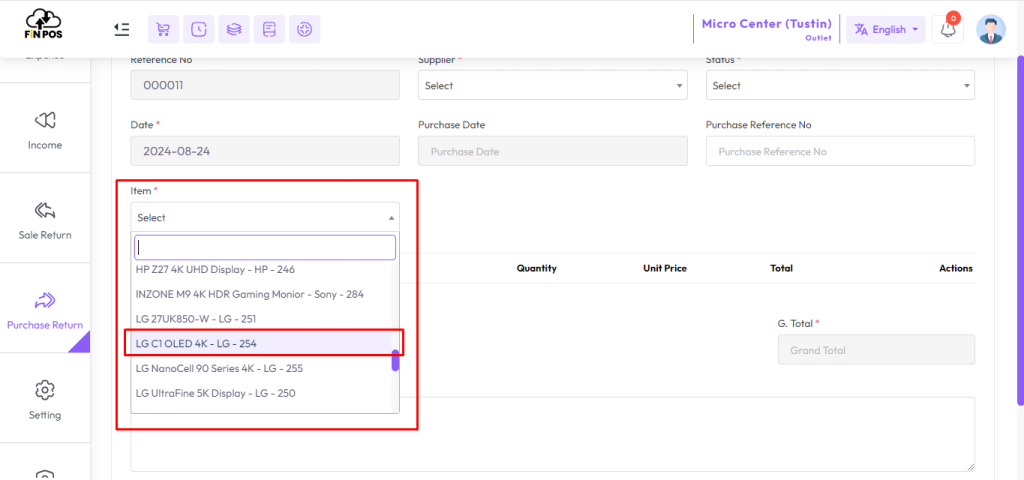Viewport: 1024px width, 480px height.
Task: Click the Total column header
Action: click(x=781, y=268)
